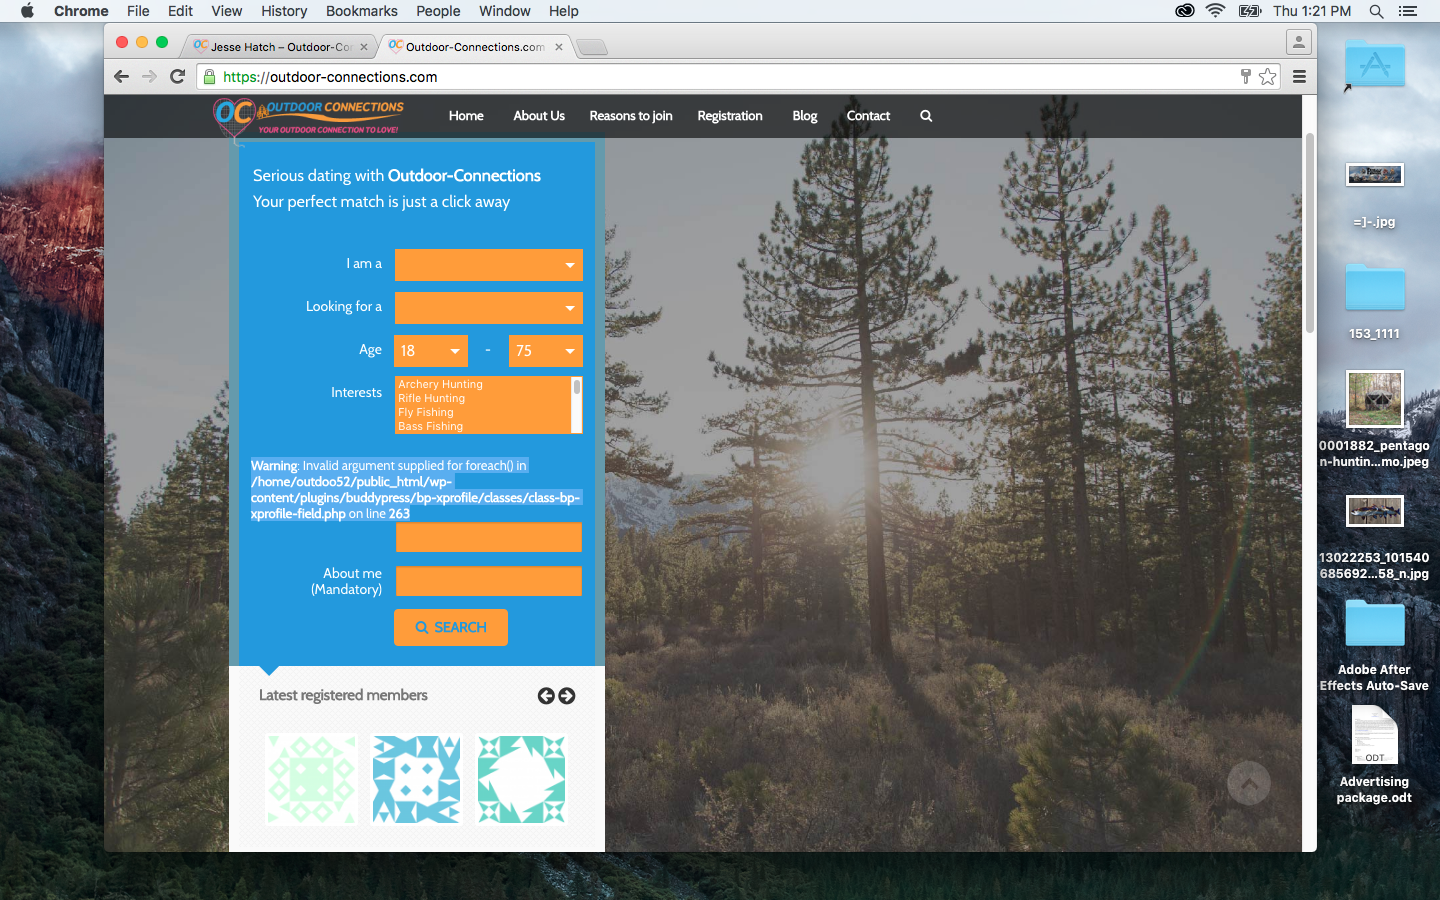This screenshot has height=900, width=1440.
Task: Open the About Us page
Action: [x=539, y=116]
